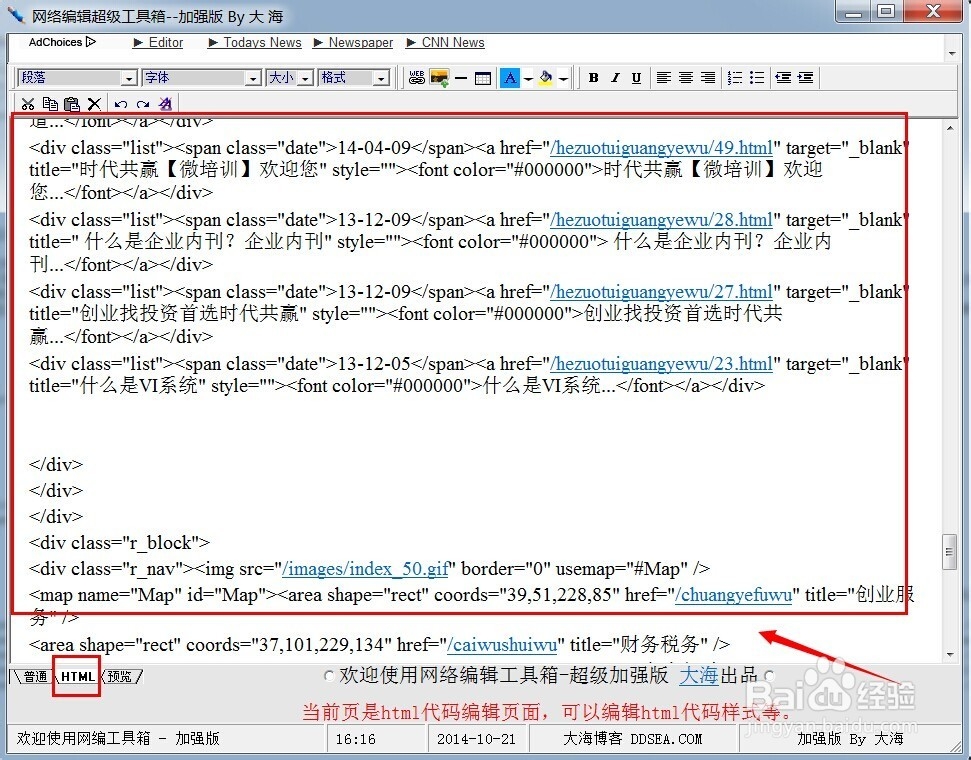Follow the /caiwushuiwu link
Image resolution: width=971 pixels, height=760 pixels.
[x=502, y=645]
